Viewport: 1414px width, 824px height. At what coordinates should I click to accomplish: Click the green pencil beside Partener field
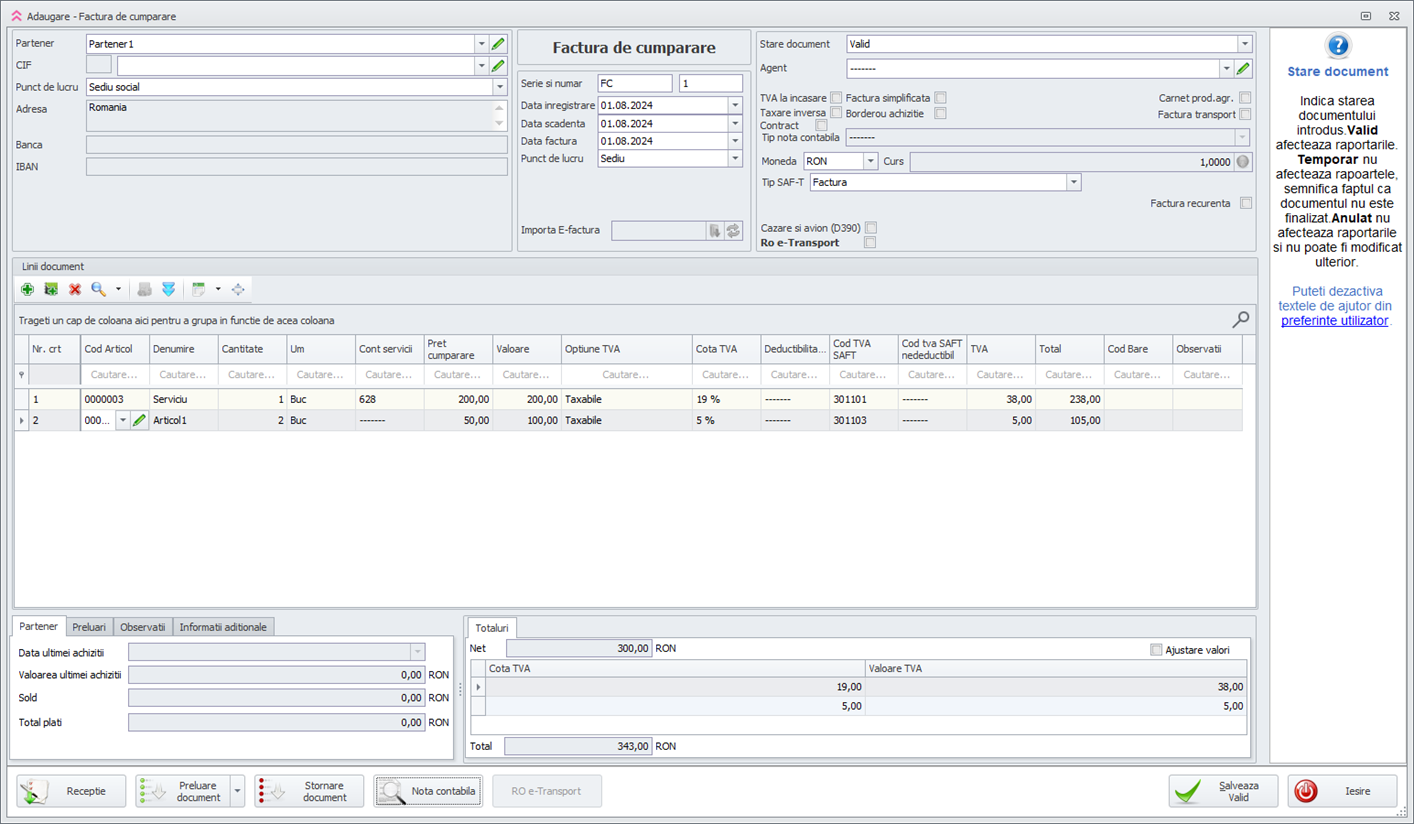click(498, 44)
